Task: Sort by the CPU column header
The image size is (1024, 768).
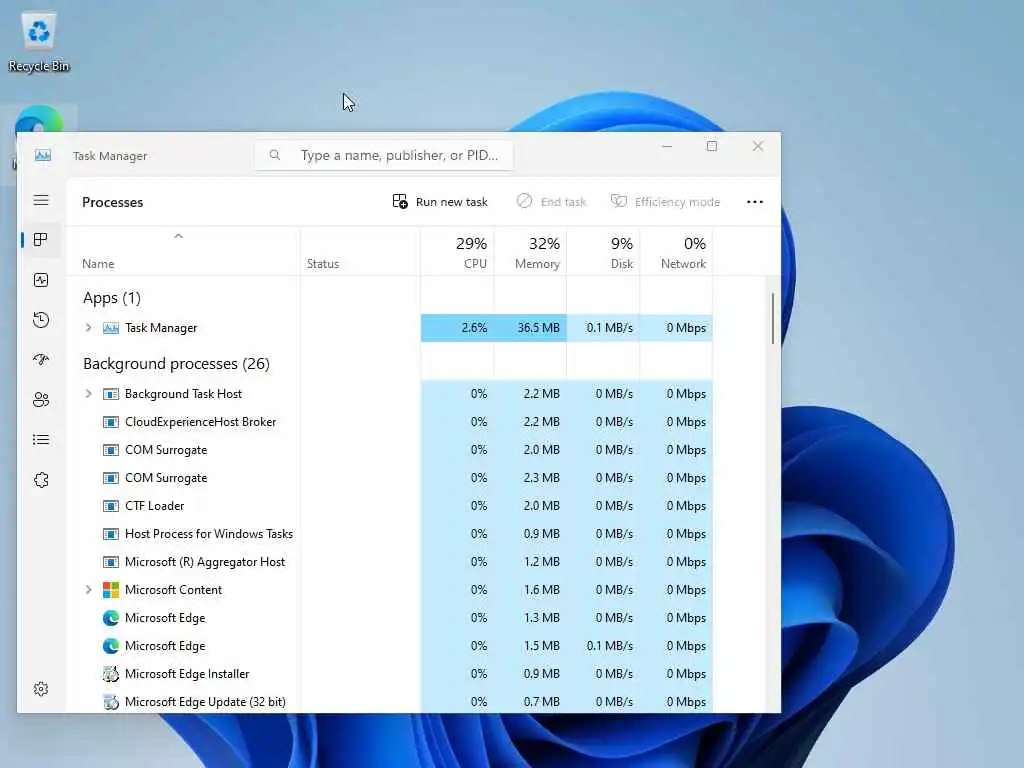Action: click(x=458, y=252)
